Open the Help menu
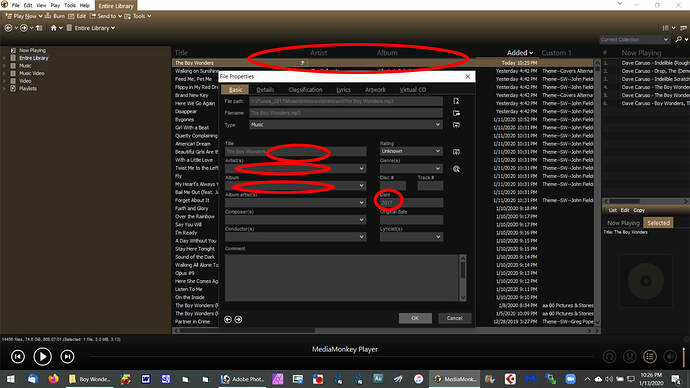This screenshot has height=388, width=690. click(84, 5)
